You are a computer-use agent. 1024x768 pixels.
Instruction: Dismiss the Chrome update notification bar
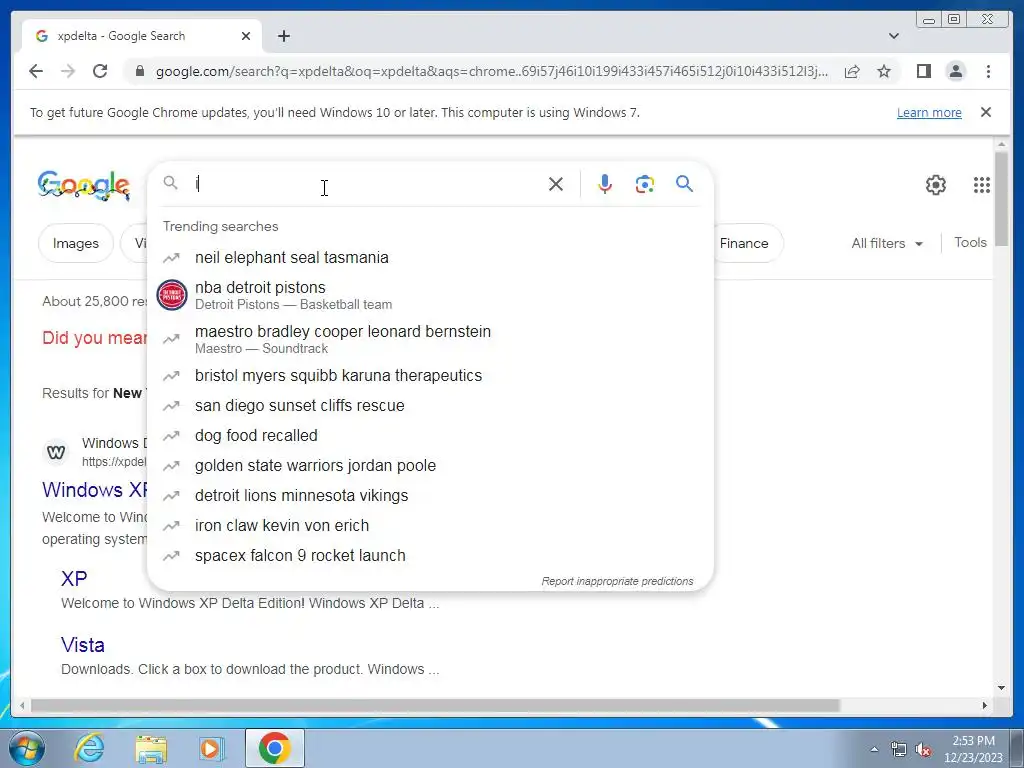pyautogui.click(x=986, y=112)
